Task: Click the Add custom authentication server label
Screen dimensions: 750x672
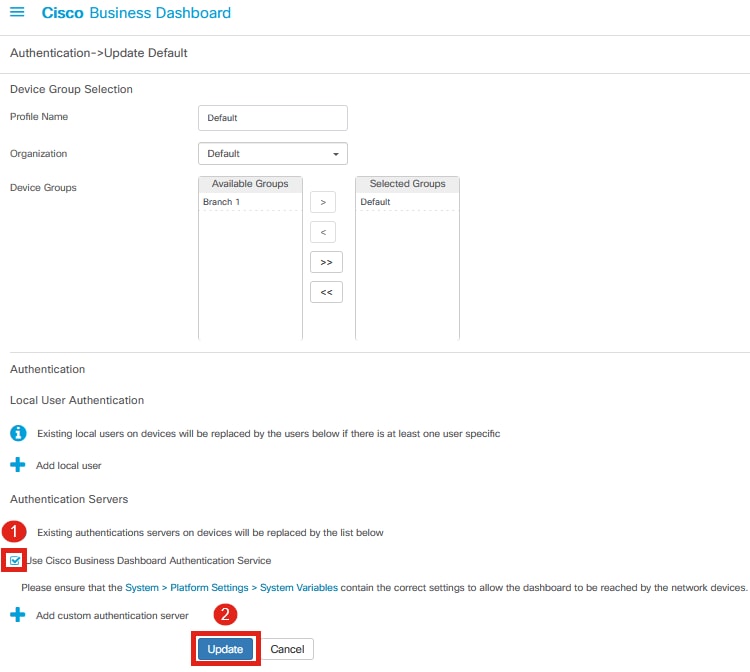Action: pos(112,616)
